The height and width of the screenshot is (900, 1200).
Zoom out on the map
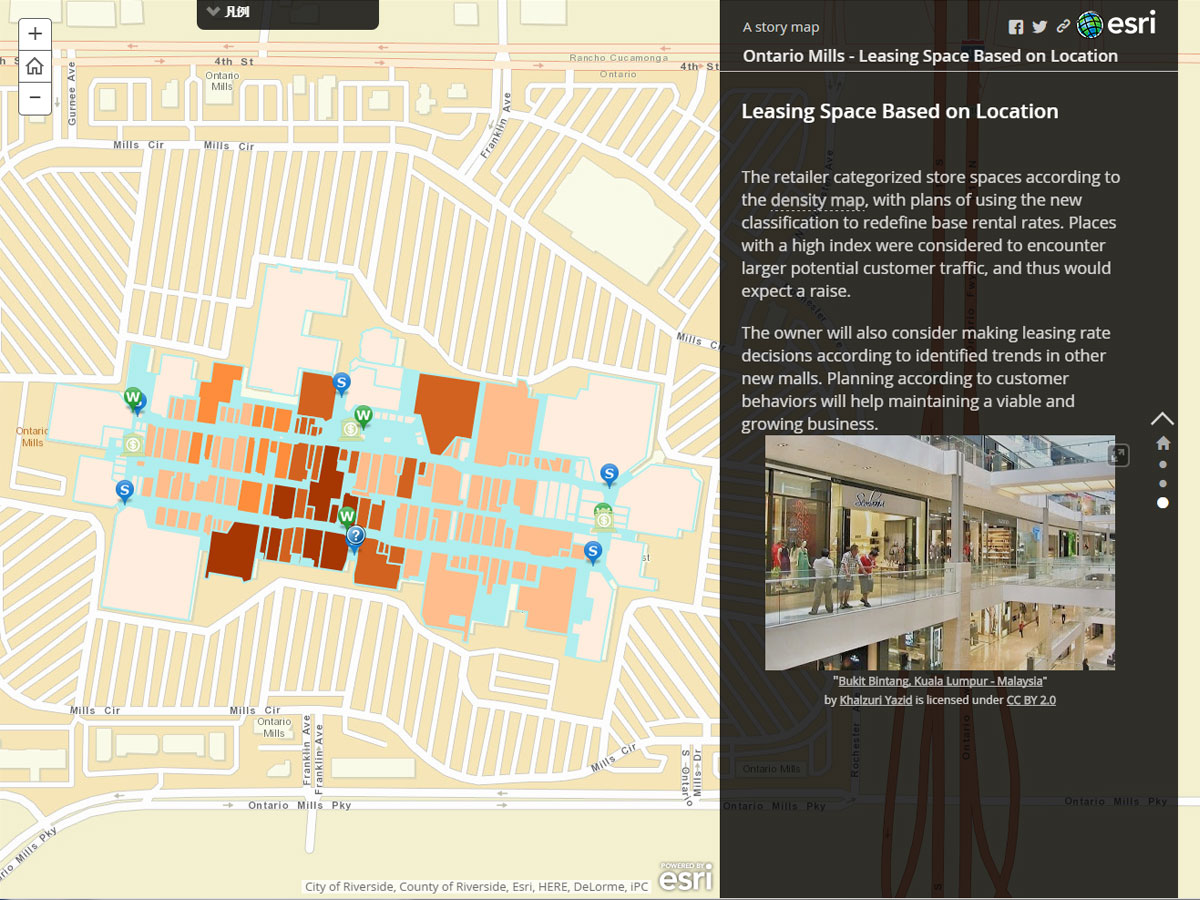tap(35, 97)
